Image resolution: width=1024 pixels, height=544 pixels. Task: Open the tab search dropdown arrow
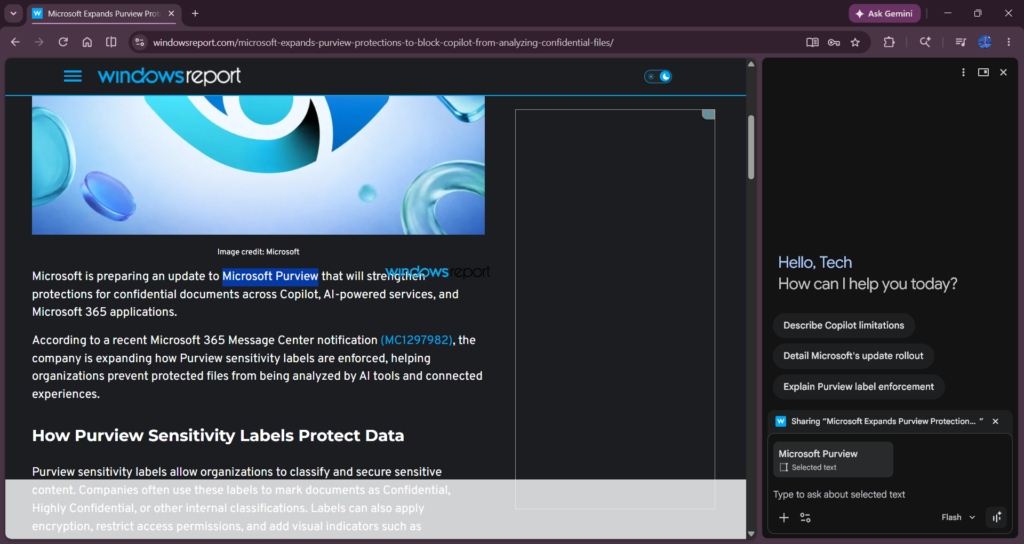(x=13, y=13)
